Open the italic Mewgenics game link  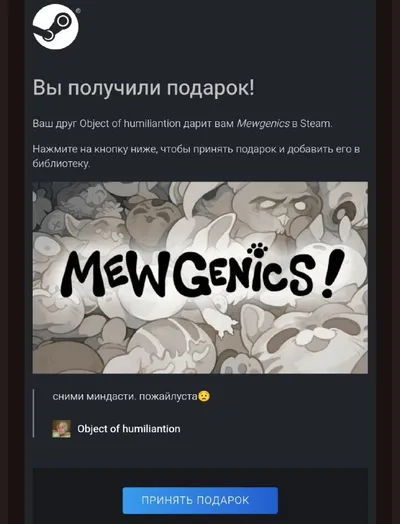pos(263,124)
